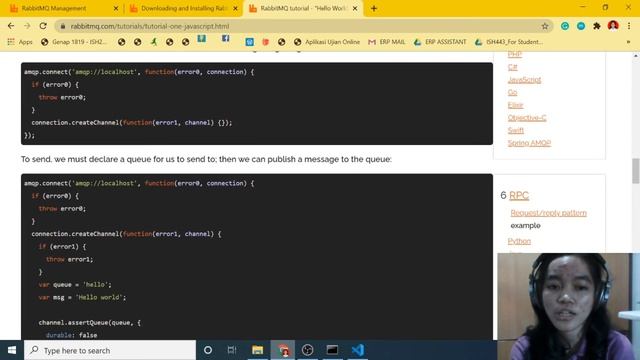The image size is (640, 360).
Task: Show hidden bookmarks with the overflow chevron
Action: click(x=628, y=42)
